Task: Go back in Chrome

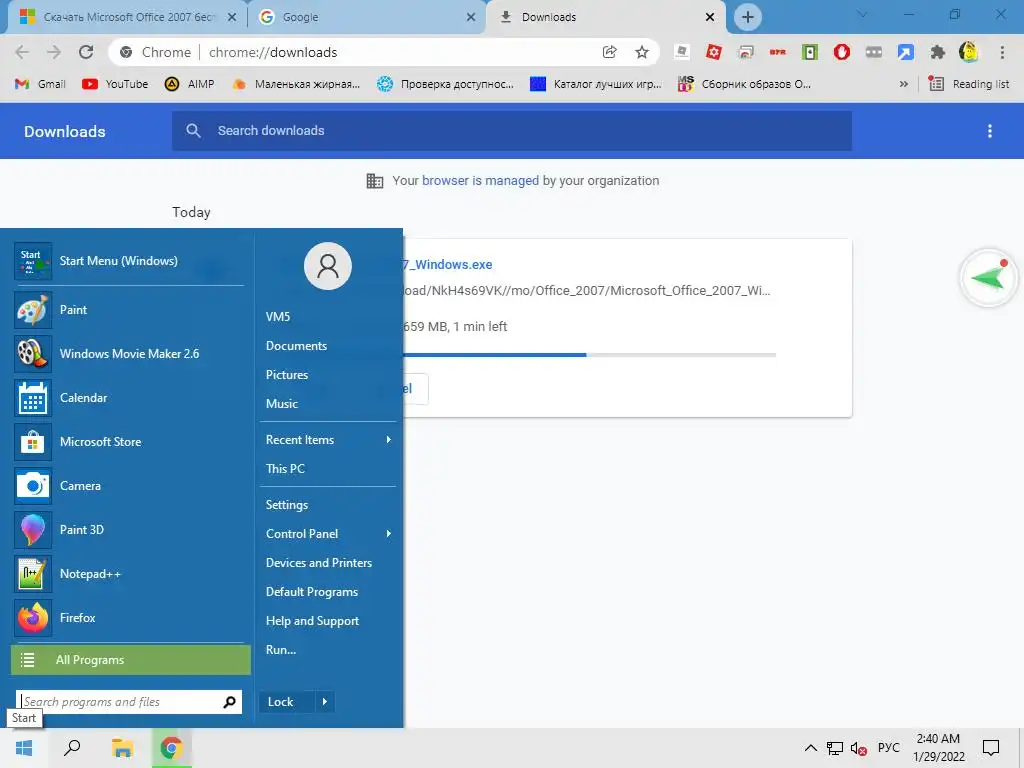Action: (22, 52)
